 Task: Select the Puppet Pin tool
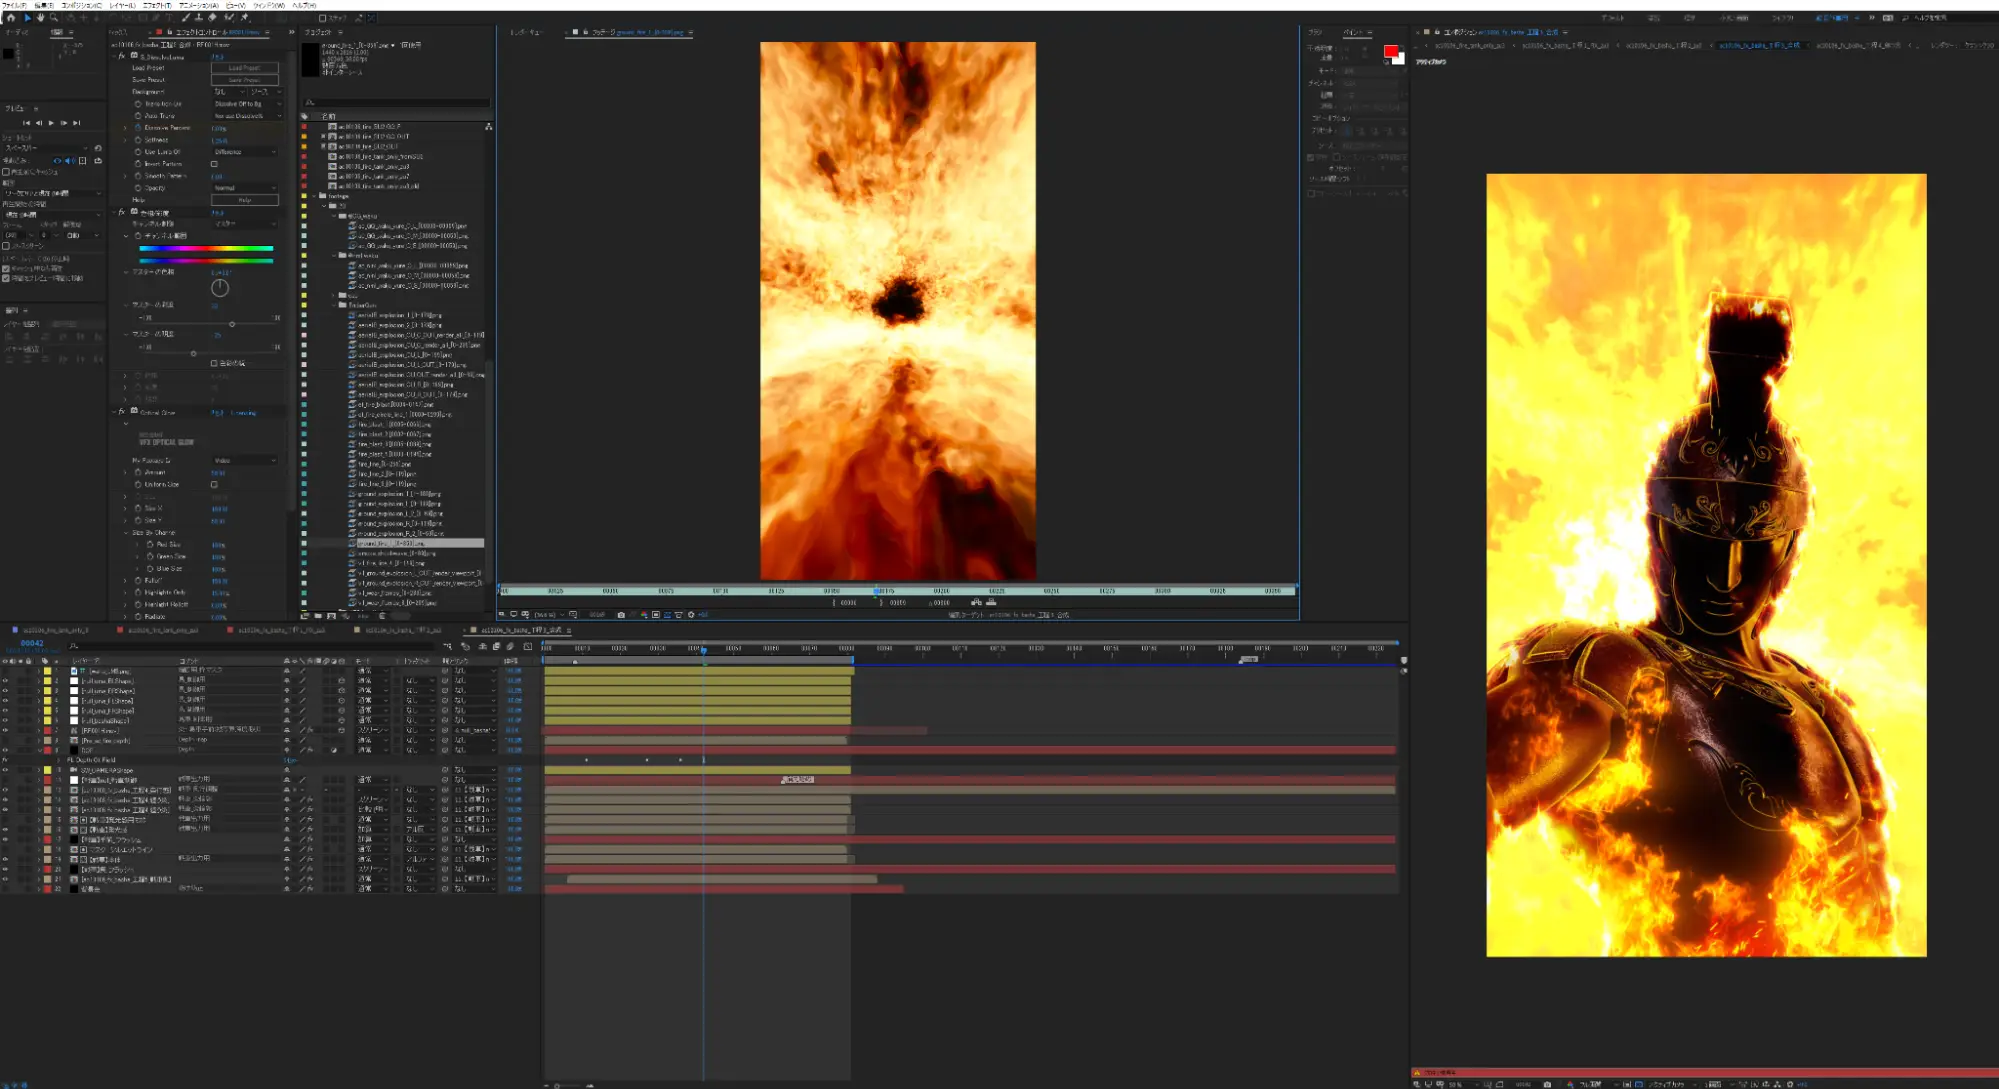(244, 18)
